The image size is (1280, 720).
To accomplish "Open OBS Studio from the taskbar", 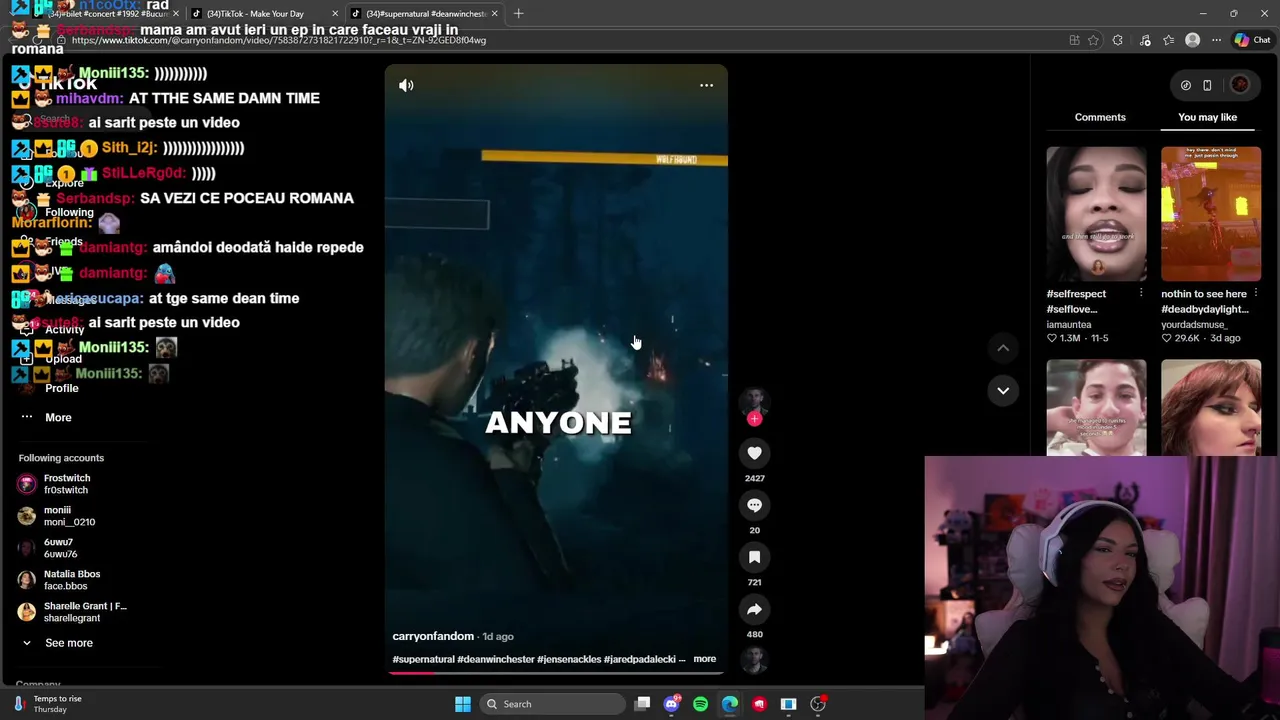I will 818,704.
